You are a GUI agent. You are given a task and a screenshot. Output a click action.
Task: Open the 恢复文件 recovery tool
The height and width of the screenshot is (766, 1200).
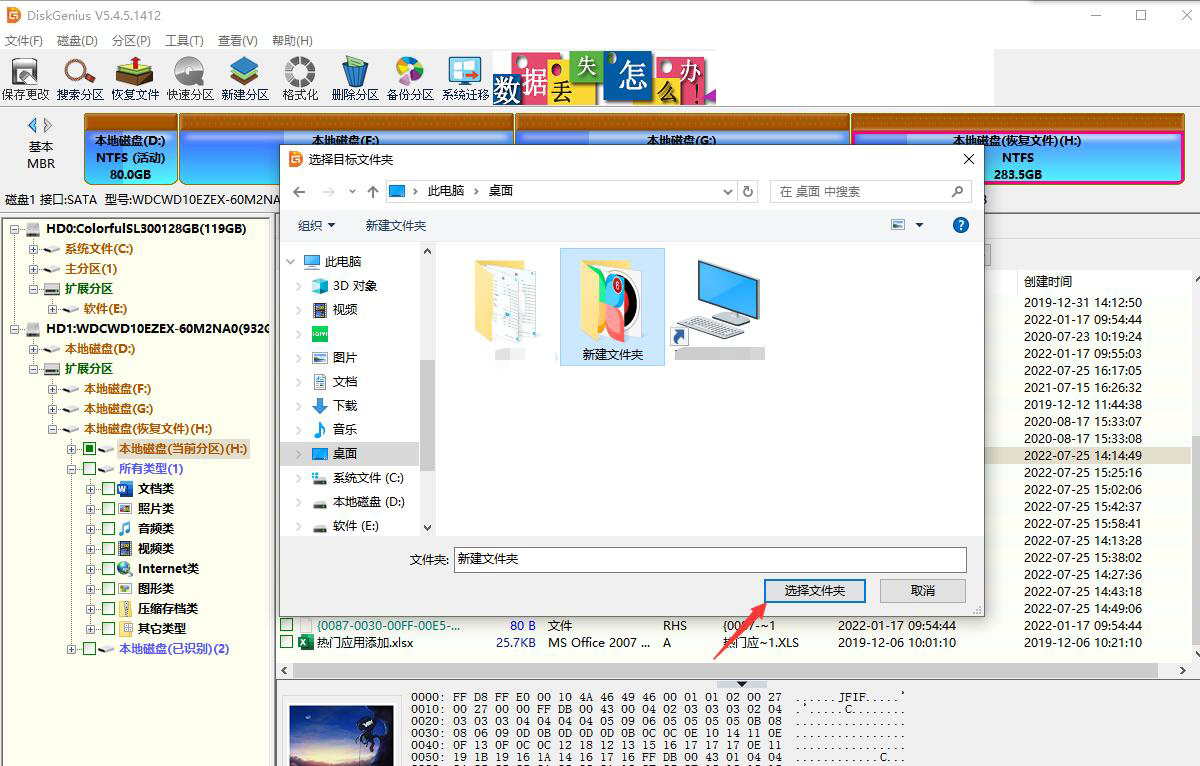pos(133,76)
